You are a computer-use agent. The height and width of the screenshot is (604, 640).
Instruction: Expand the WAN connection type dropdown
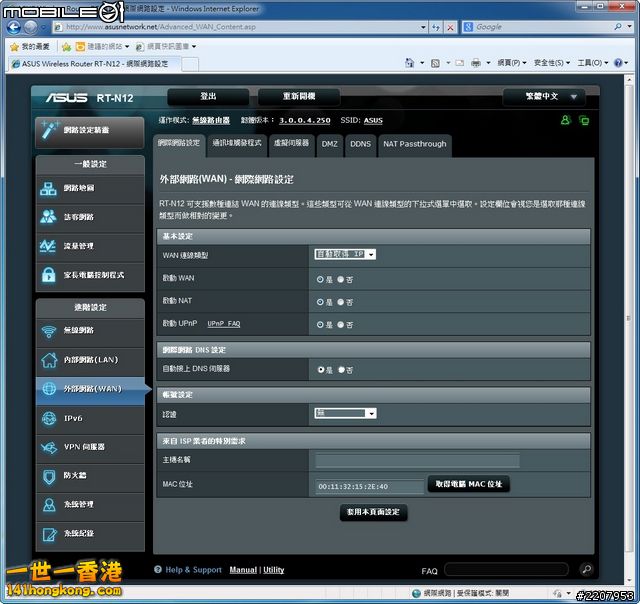click(345, 254)
